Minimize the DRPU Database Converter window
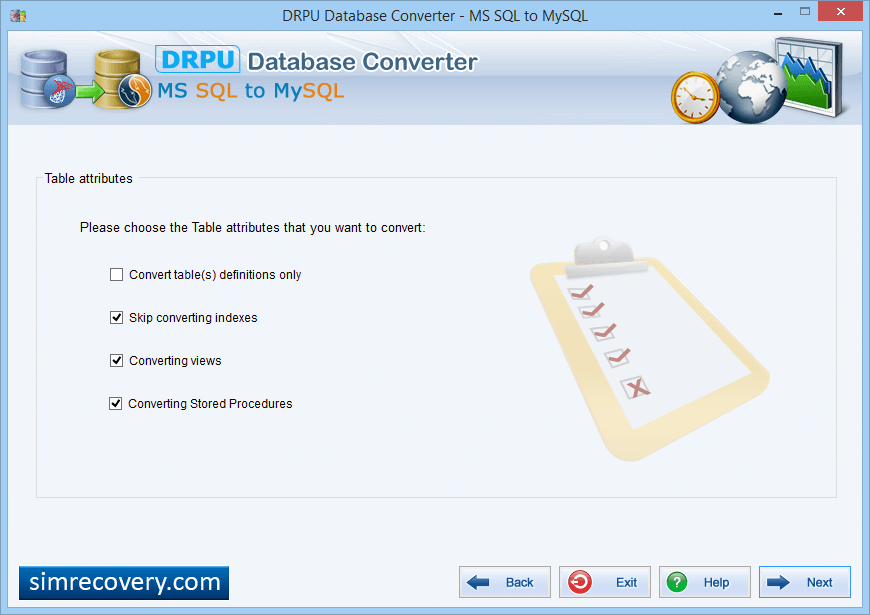Screen dimensions: 870x615 [x=778, y=13]
